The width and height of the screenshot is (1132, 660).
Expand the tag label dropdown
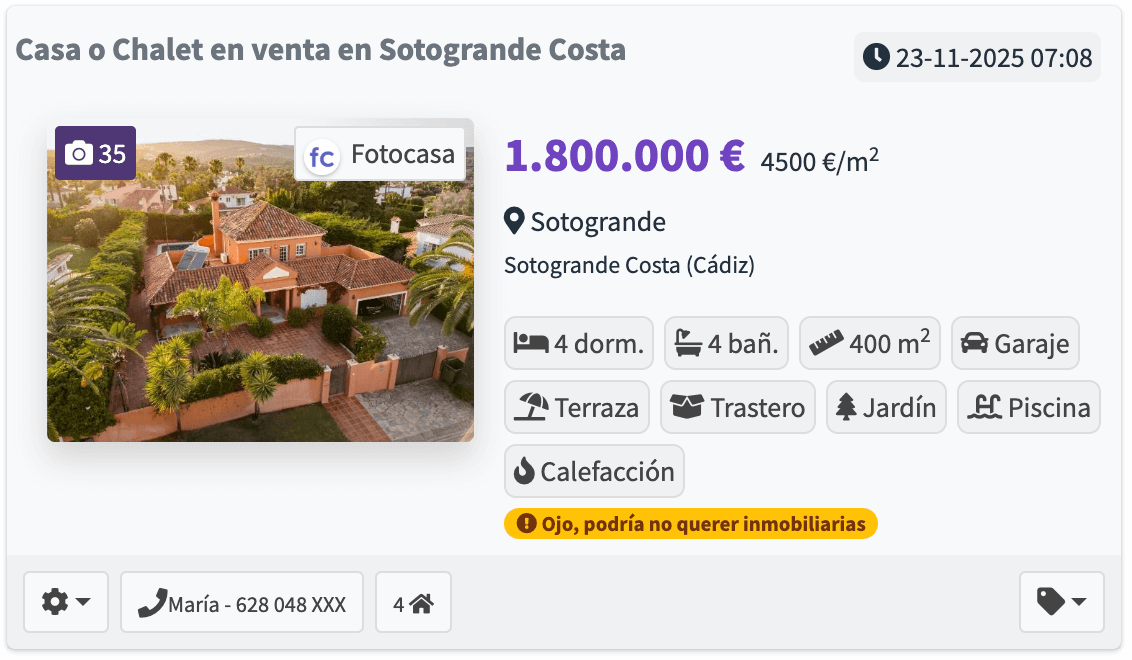(1061, 602)
